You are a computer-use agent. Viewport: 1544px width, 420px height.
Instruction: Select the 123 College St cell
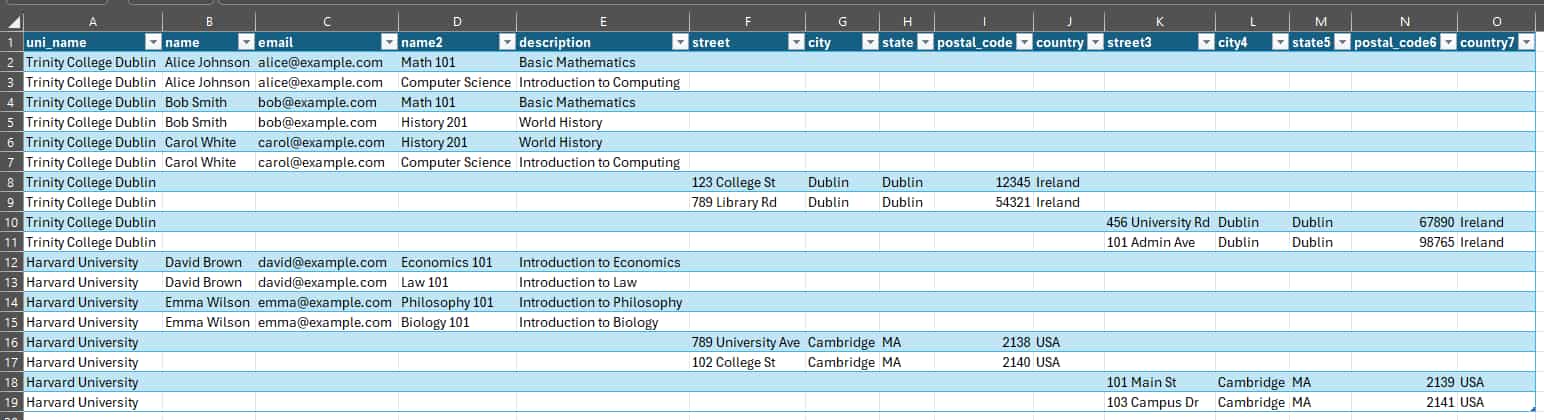coord(748,182)
